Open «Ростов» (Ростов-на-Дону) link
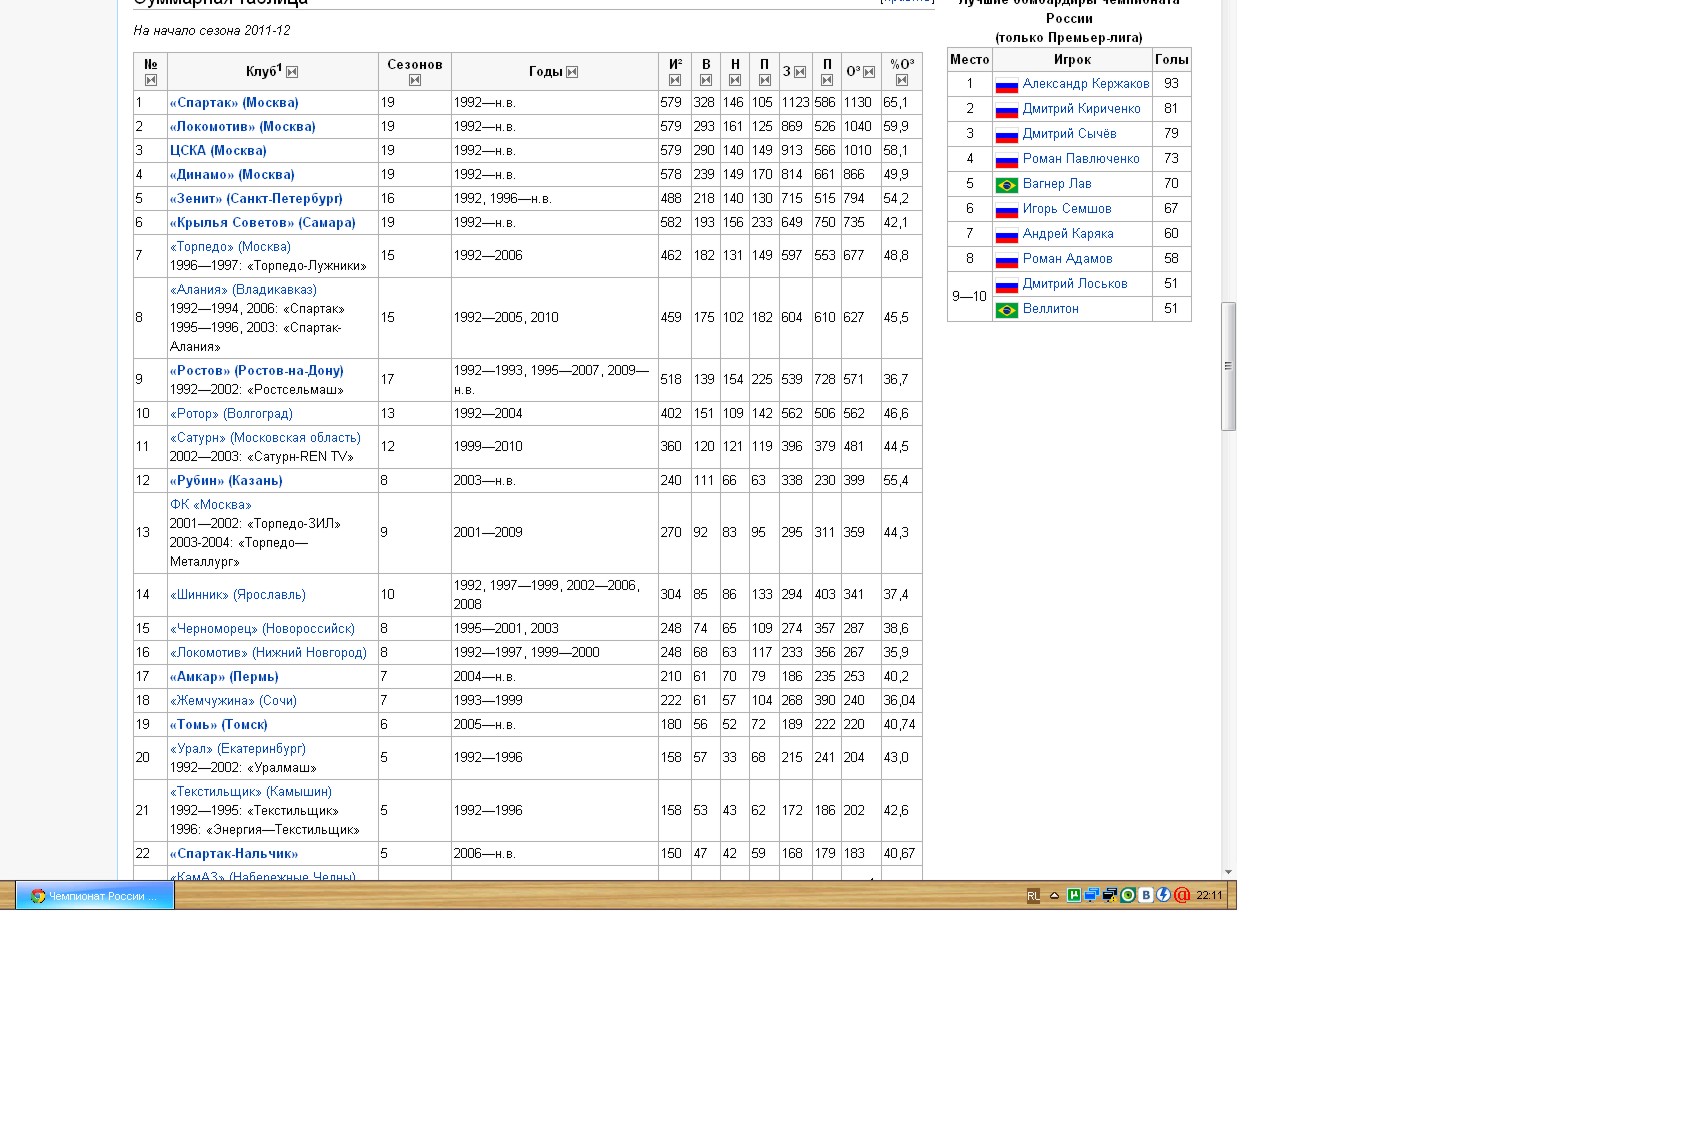This screenshot has width=1701, height=1134. point(257,370)
